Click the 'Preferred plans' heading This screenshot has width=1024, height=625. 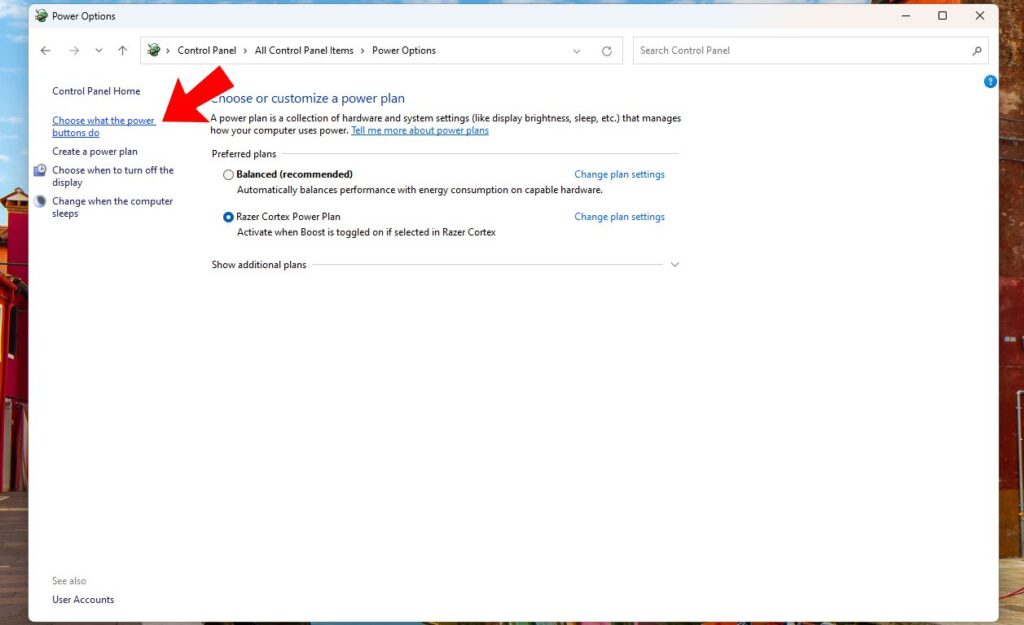click(x=244, y=154)
